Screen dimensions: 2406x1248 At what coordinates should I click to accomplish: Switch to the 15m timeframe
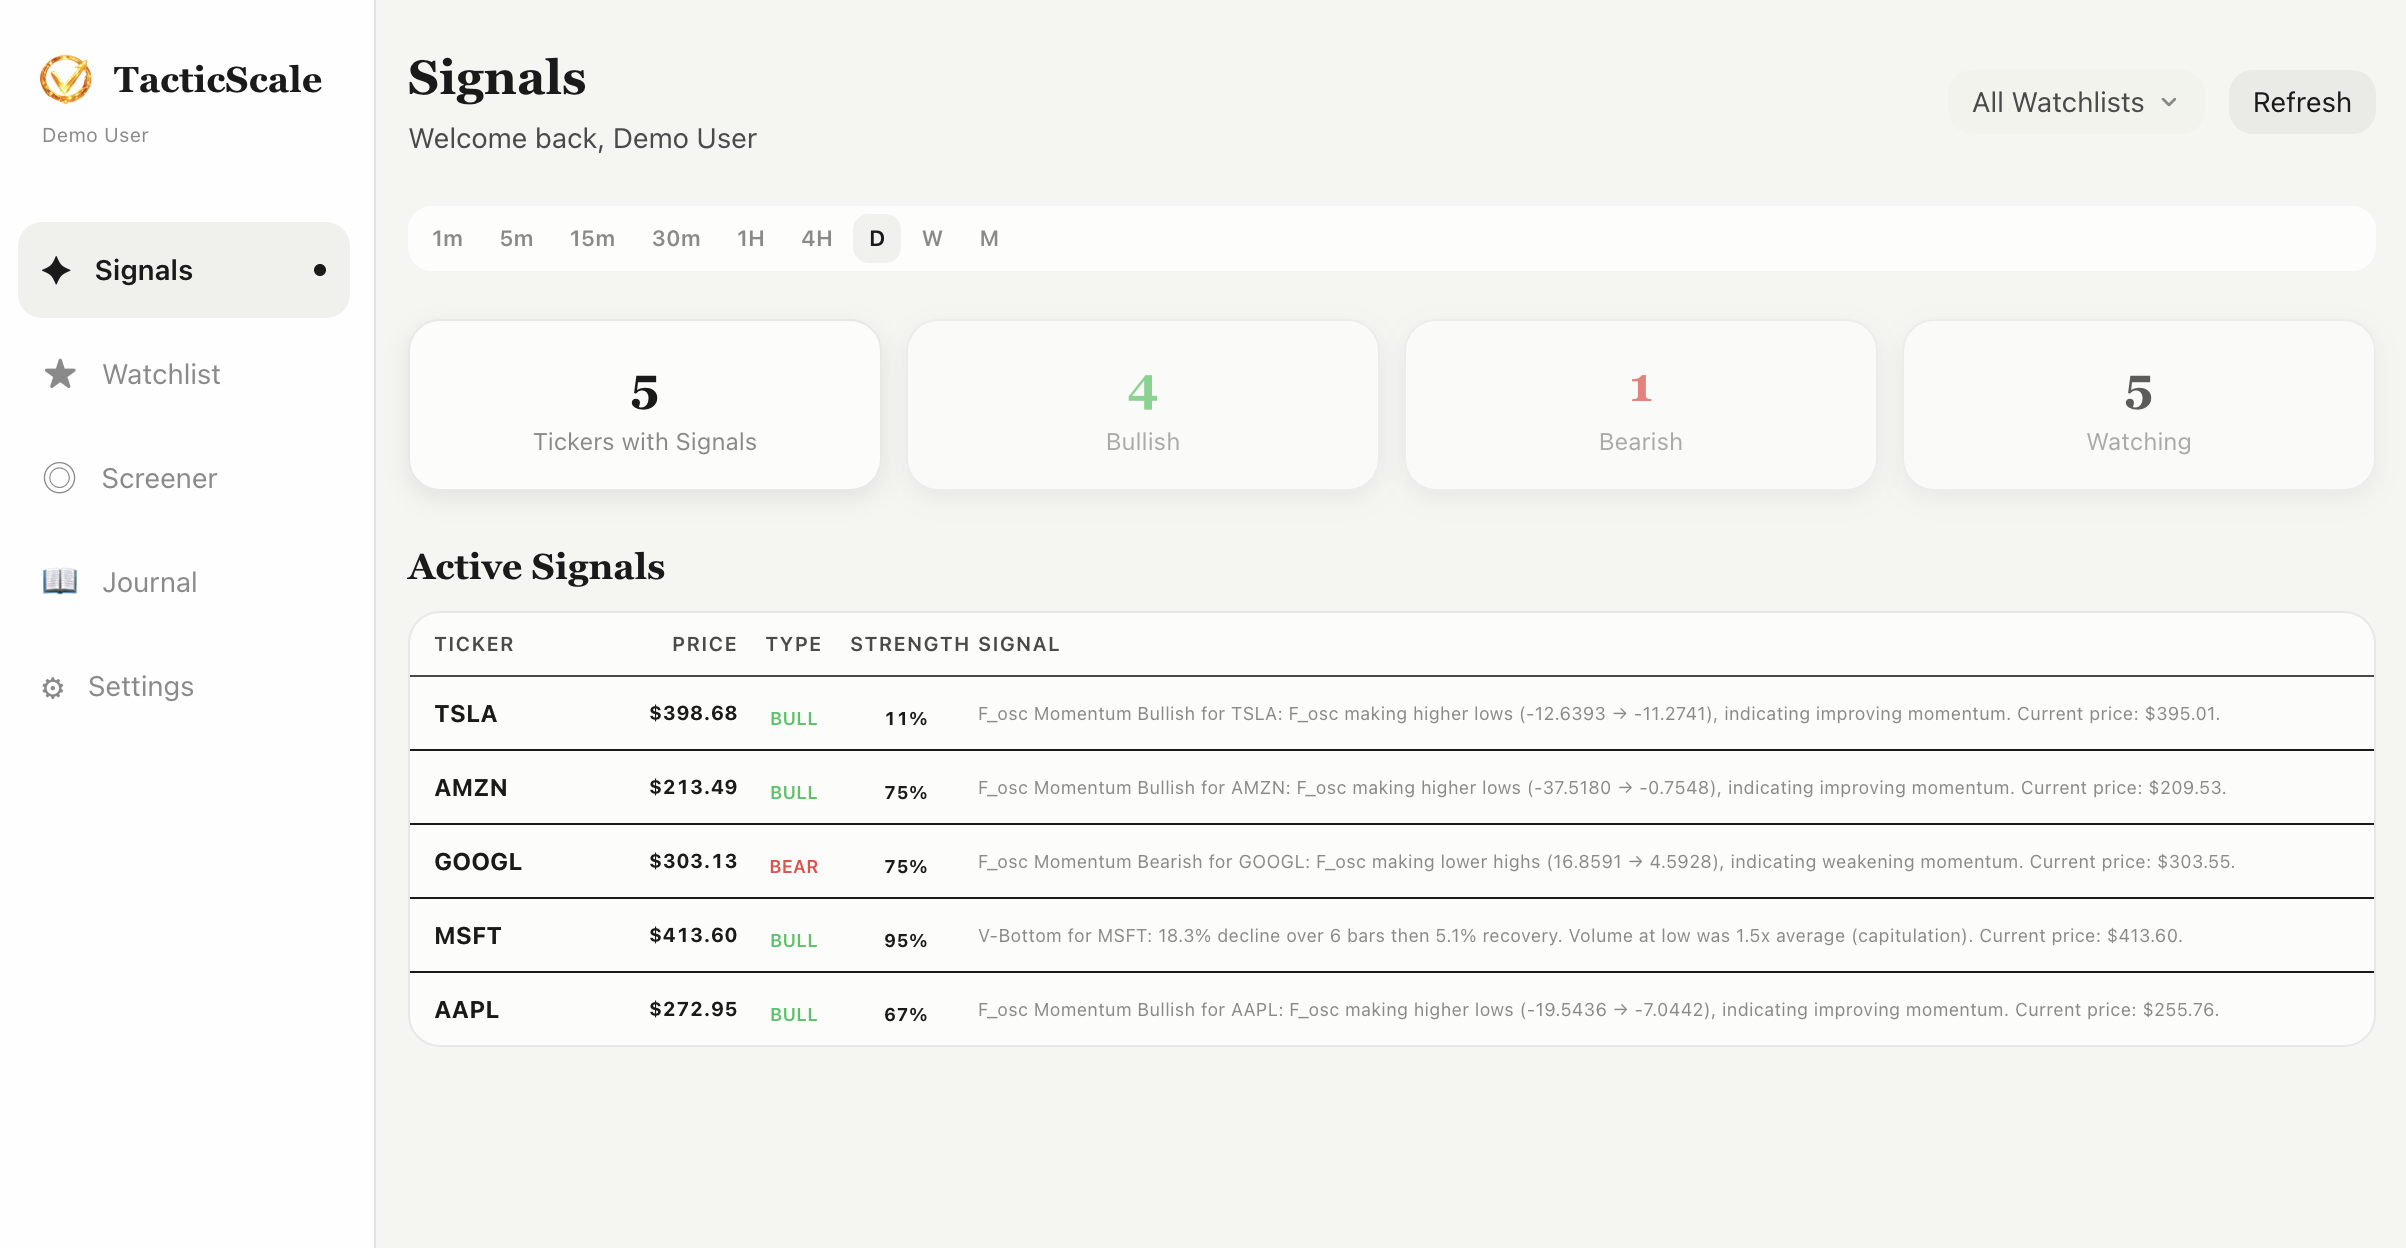593,238
